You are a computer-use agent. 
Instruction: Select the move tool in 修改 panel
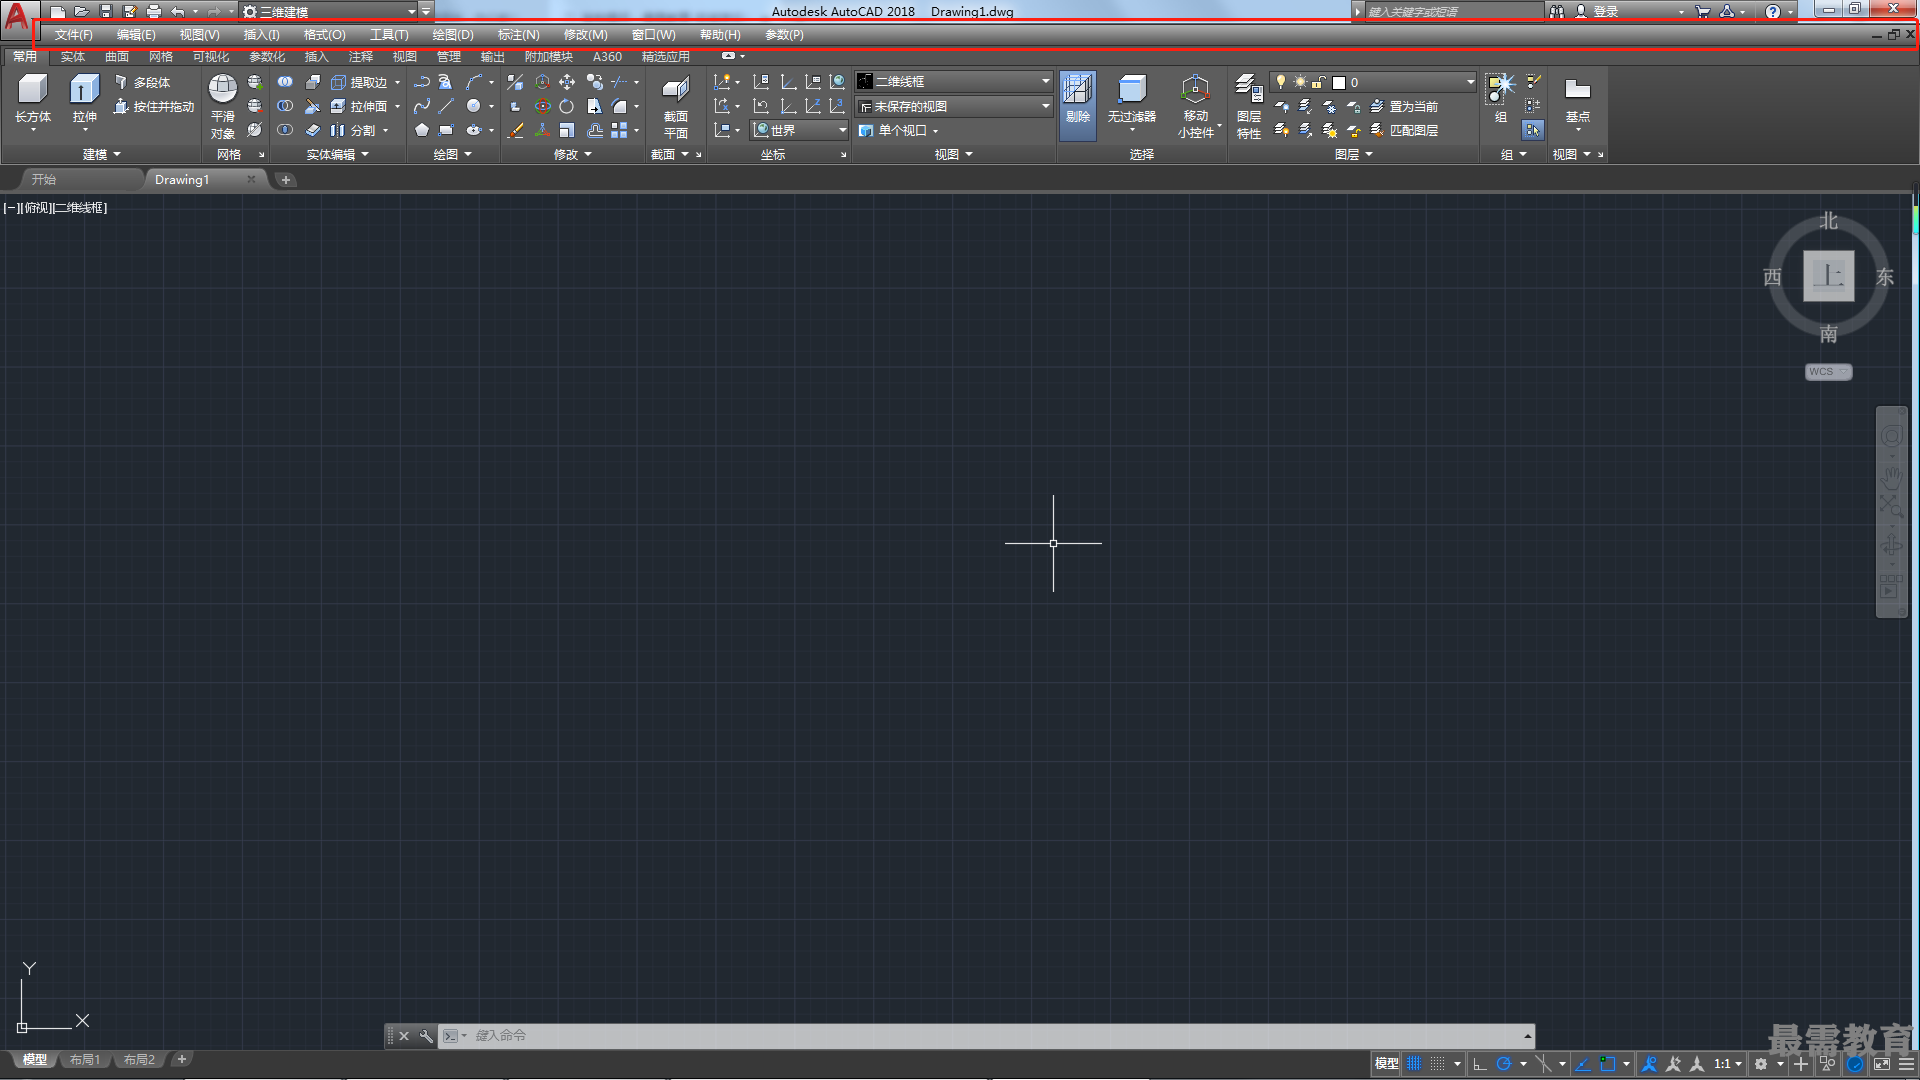pyautogui.click(x=567, y=82)
